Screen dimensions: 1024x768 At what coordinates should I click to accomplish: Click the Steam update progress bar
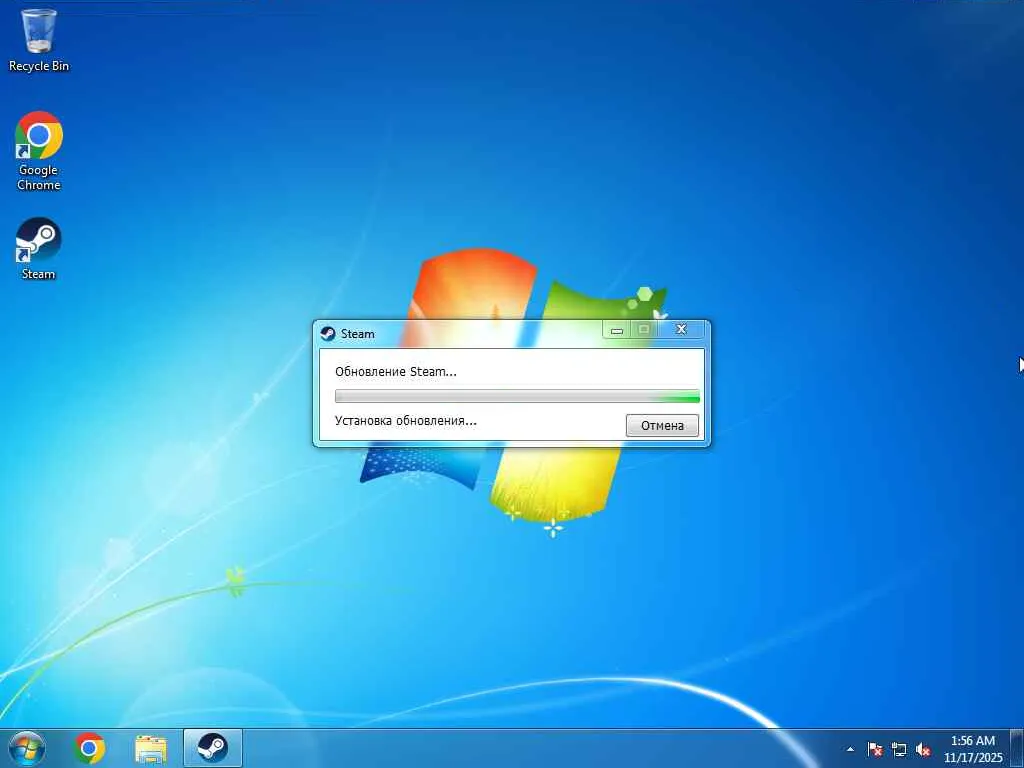(x=517, y=396)
